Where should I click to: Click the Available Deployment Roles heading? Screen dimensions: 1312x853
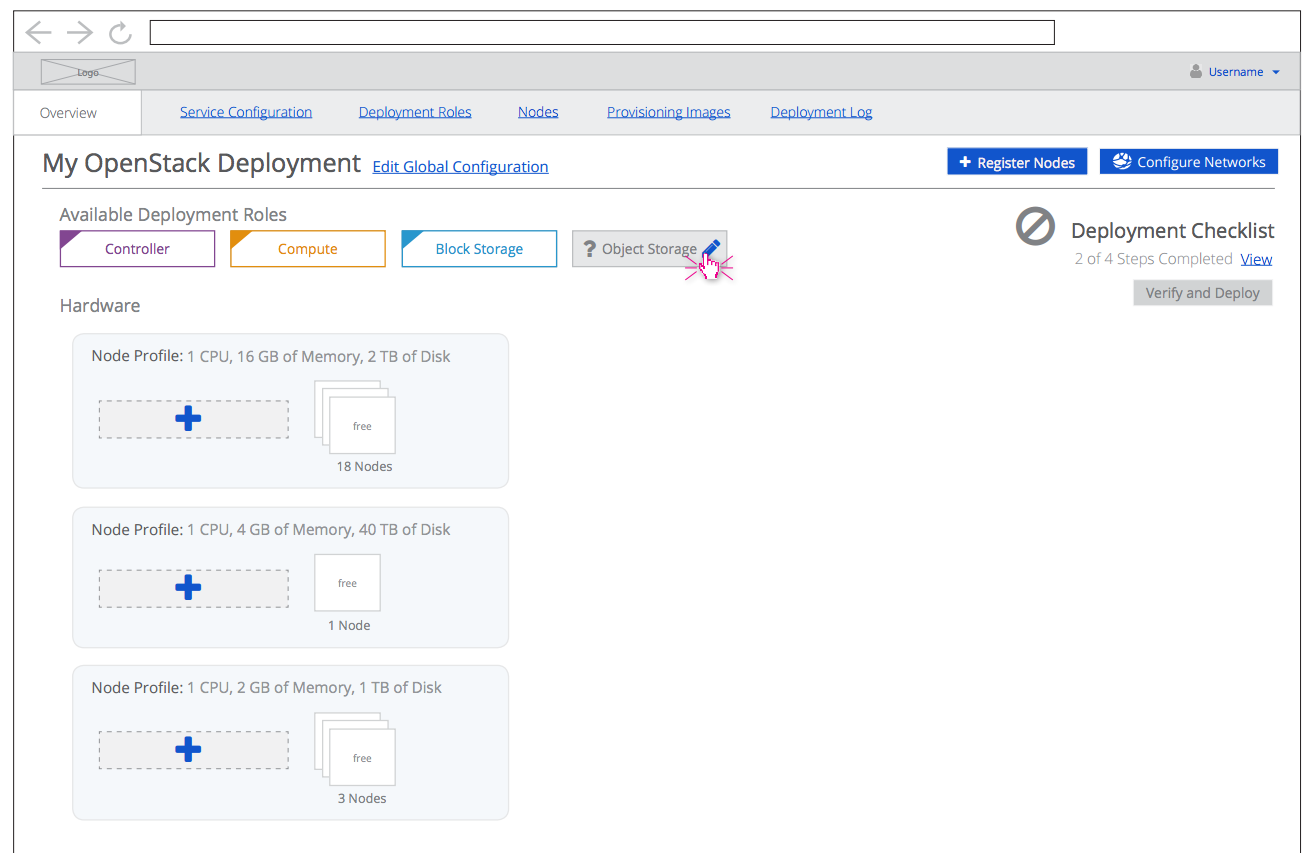pyautogui.click(x=173, y=215)
